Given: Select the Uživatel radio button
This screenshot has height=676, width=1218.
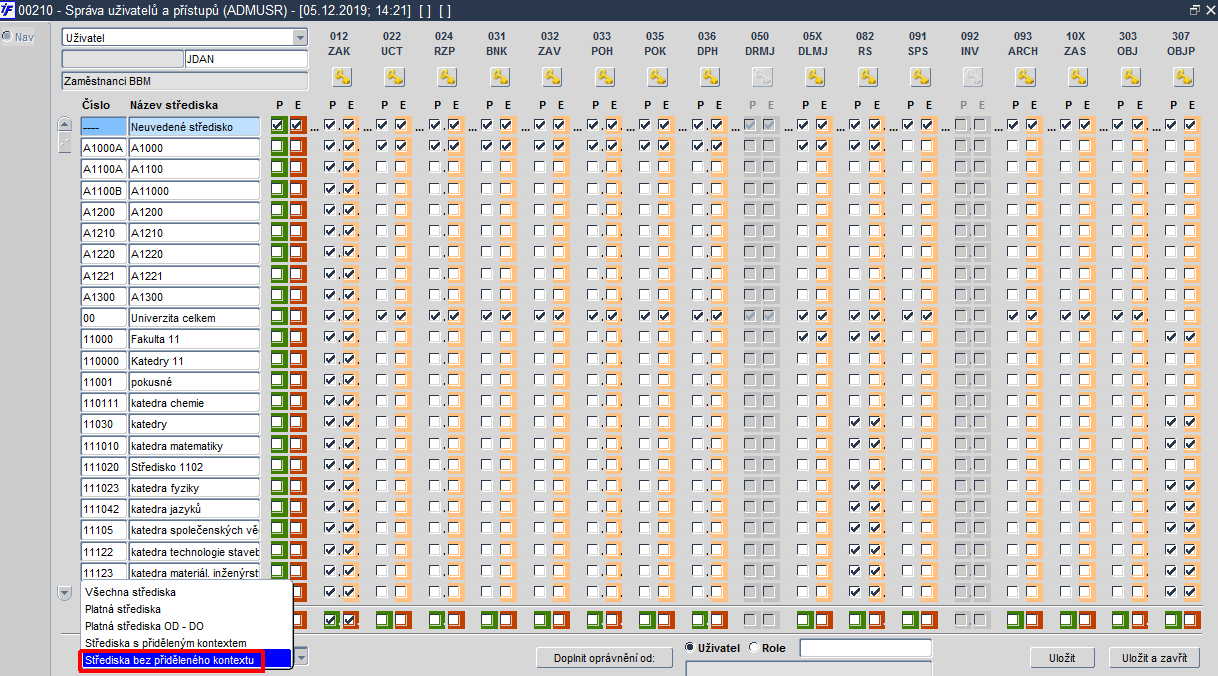Looking at the screenshot, I should tap(689, 648).
